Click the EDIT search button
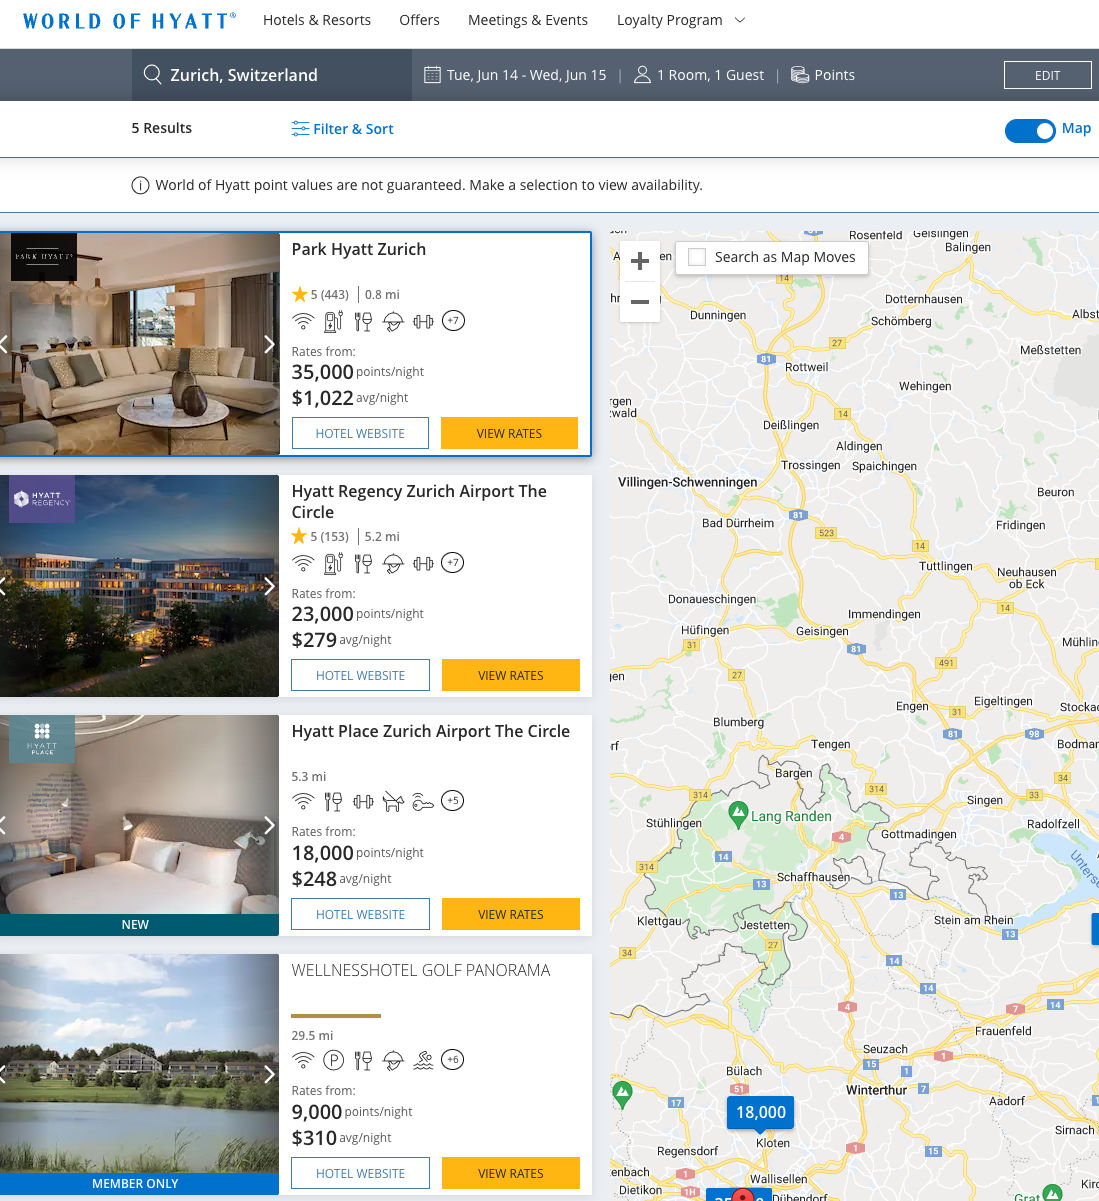This screenshot has height=1201, width=1099. pos(1047,75)
